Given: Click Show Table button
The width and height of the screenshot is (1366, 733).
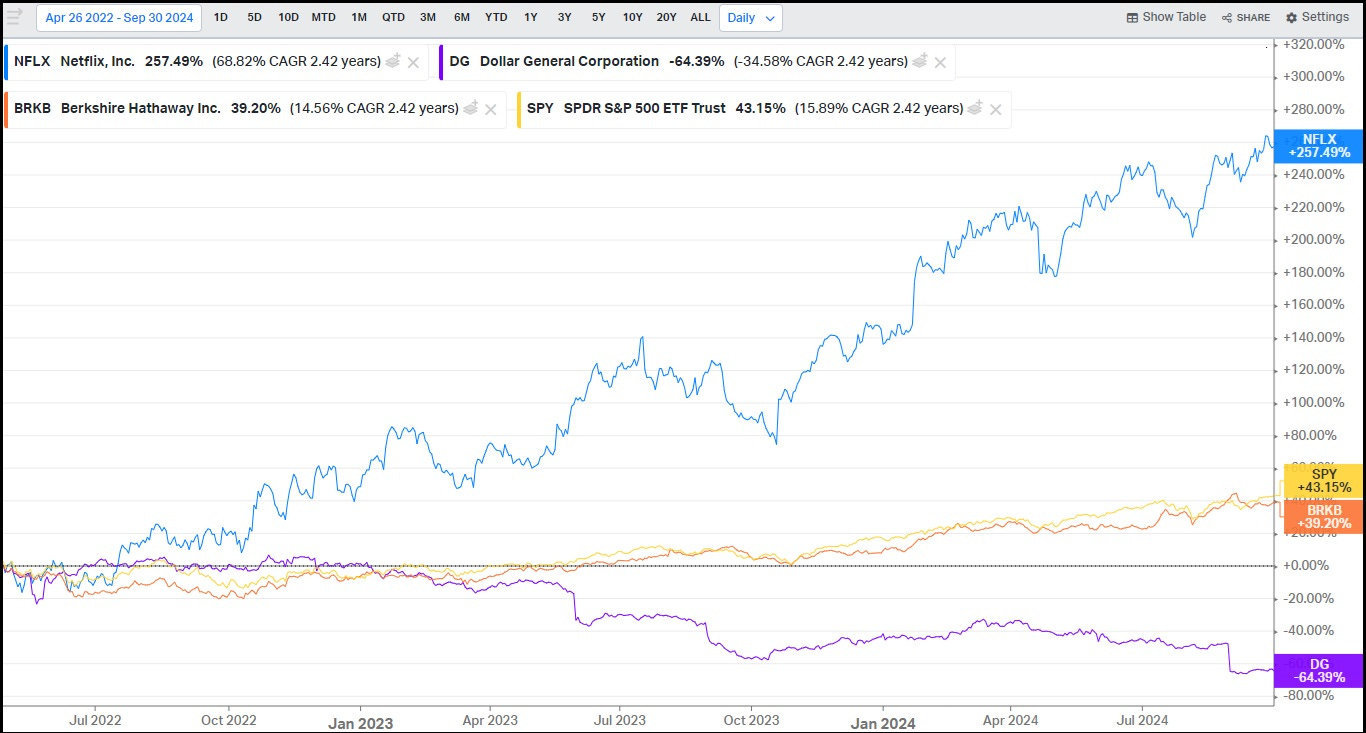Looking at the screenshot, I should 1166,17.
